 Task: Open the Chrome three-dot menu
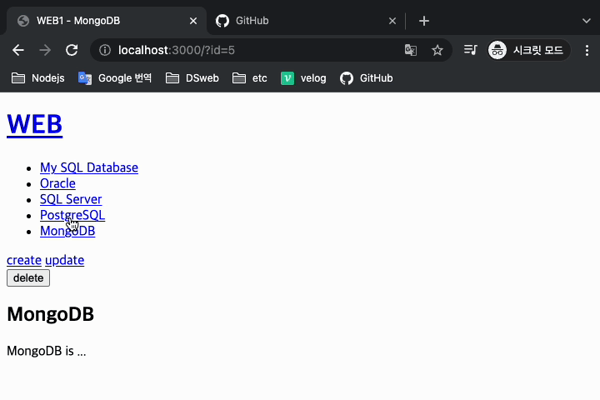pyautogui.click(x=587, y=50)
